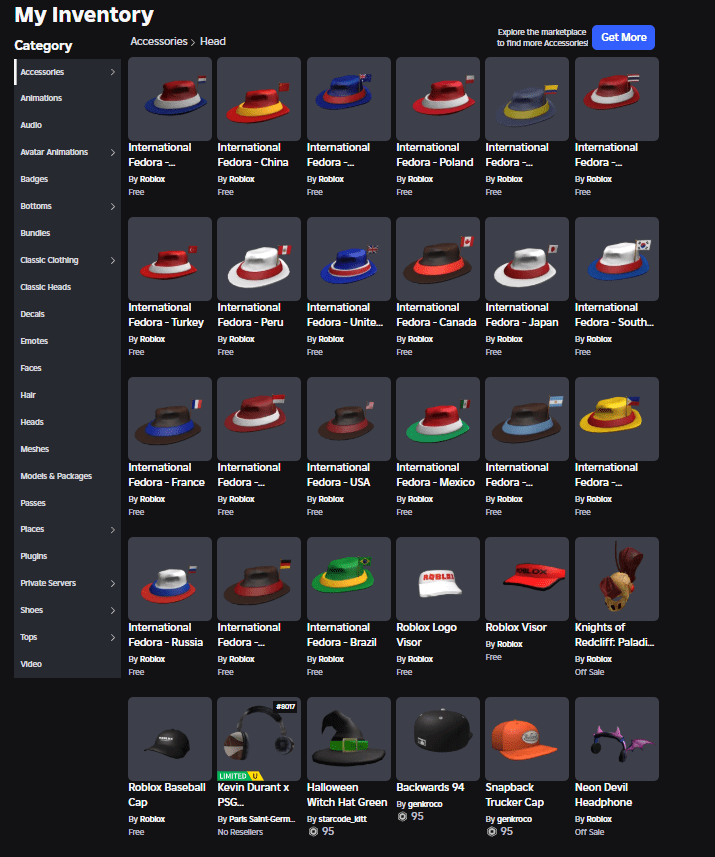Select the Backwards 94 cap image
The image size is (715, 857).
438,738
